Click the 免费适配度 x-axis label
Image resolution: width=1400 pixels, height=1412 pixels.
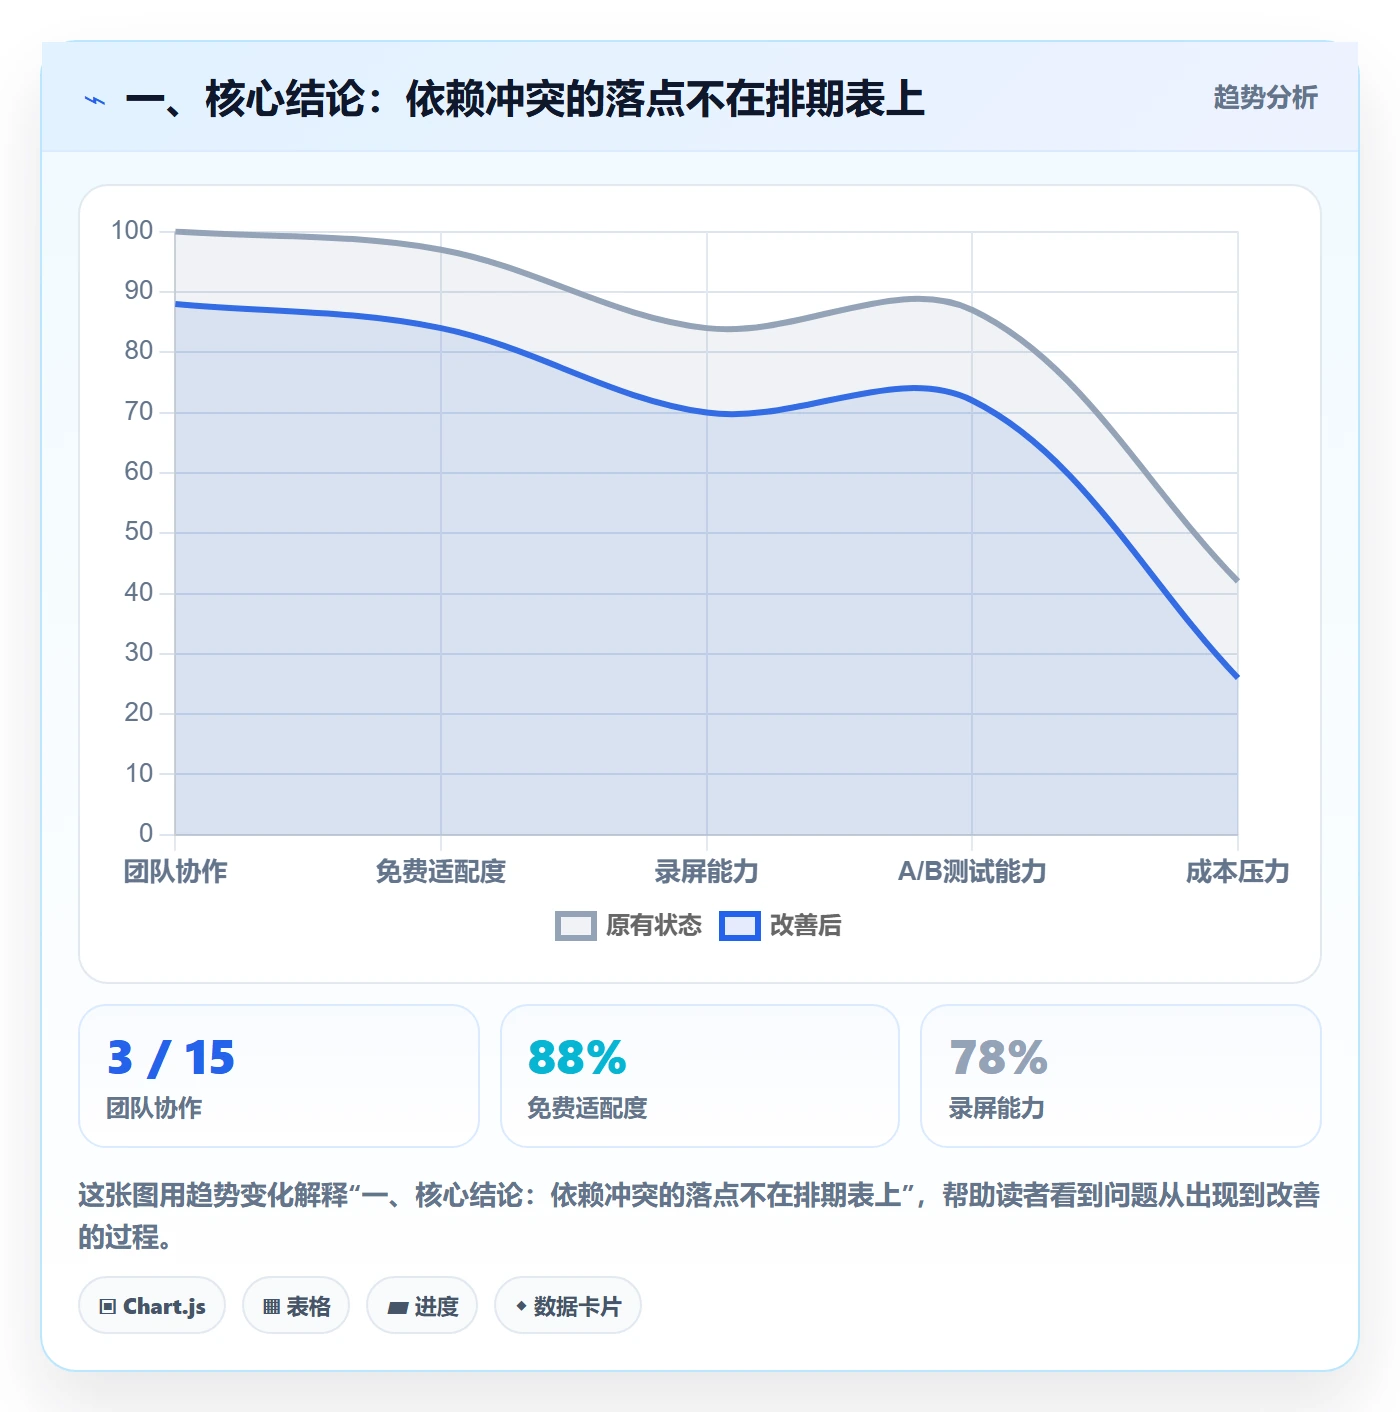441,872
